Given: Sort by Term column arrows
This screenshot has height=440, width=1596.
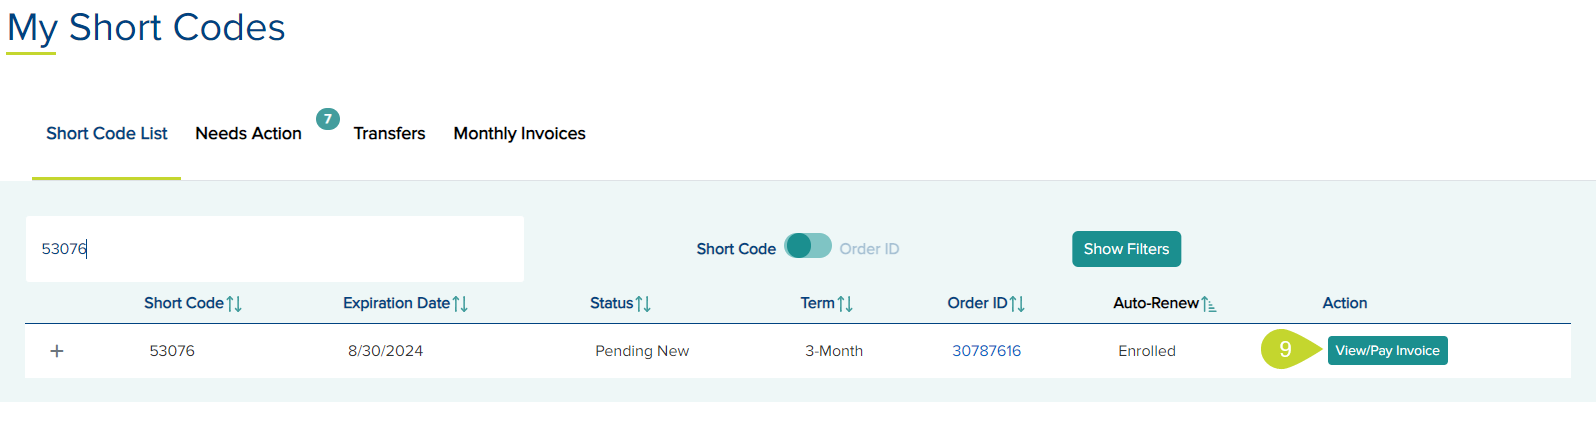Looking at the screenshot, I should click(845, 304).
